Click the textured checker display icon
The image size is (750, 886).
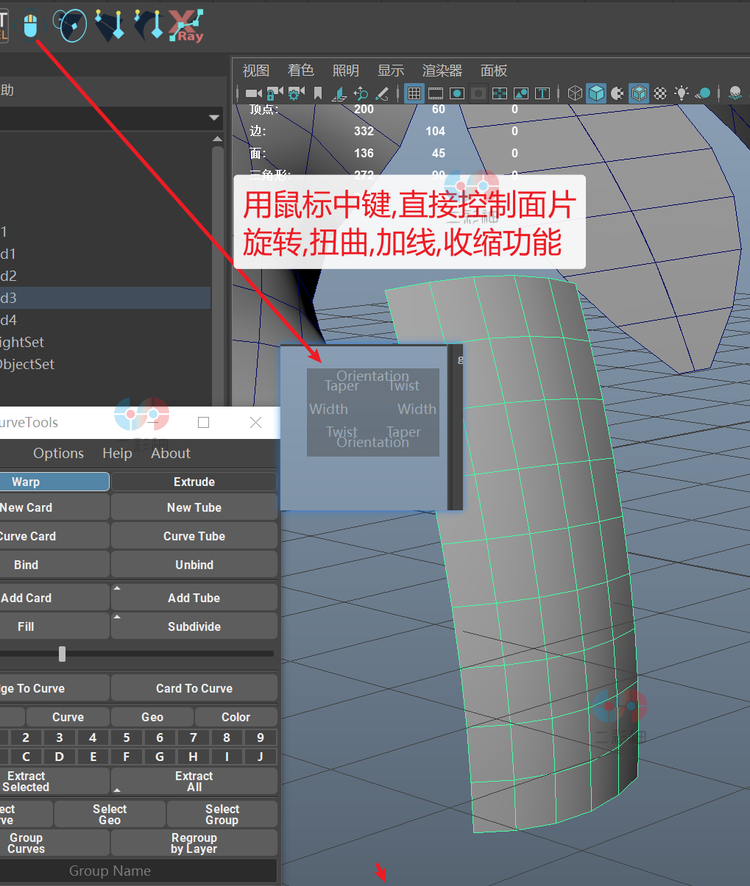tap(661, 93)
